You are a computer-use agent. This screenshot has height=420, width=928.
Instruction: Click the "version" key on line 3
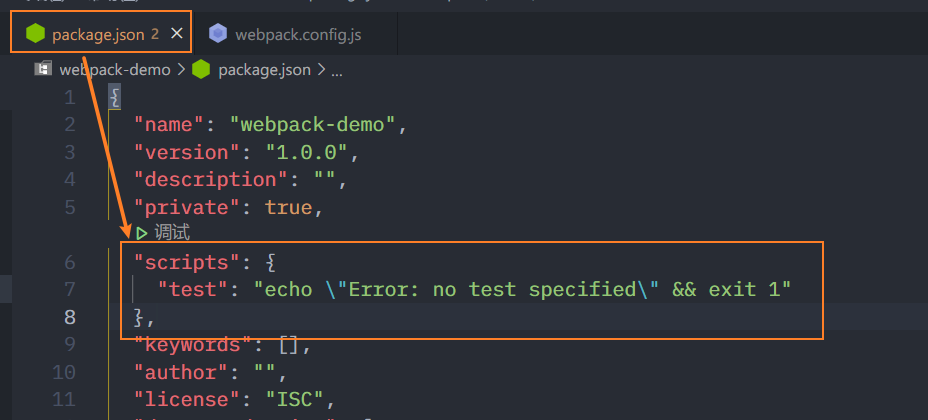[188, 153]
